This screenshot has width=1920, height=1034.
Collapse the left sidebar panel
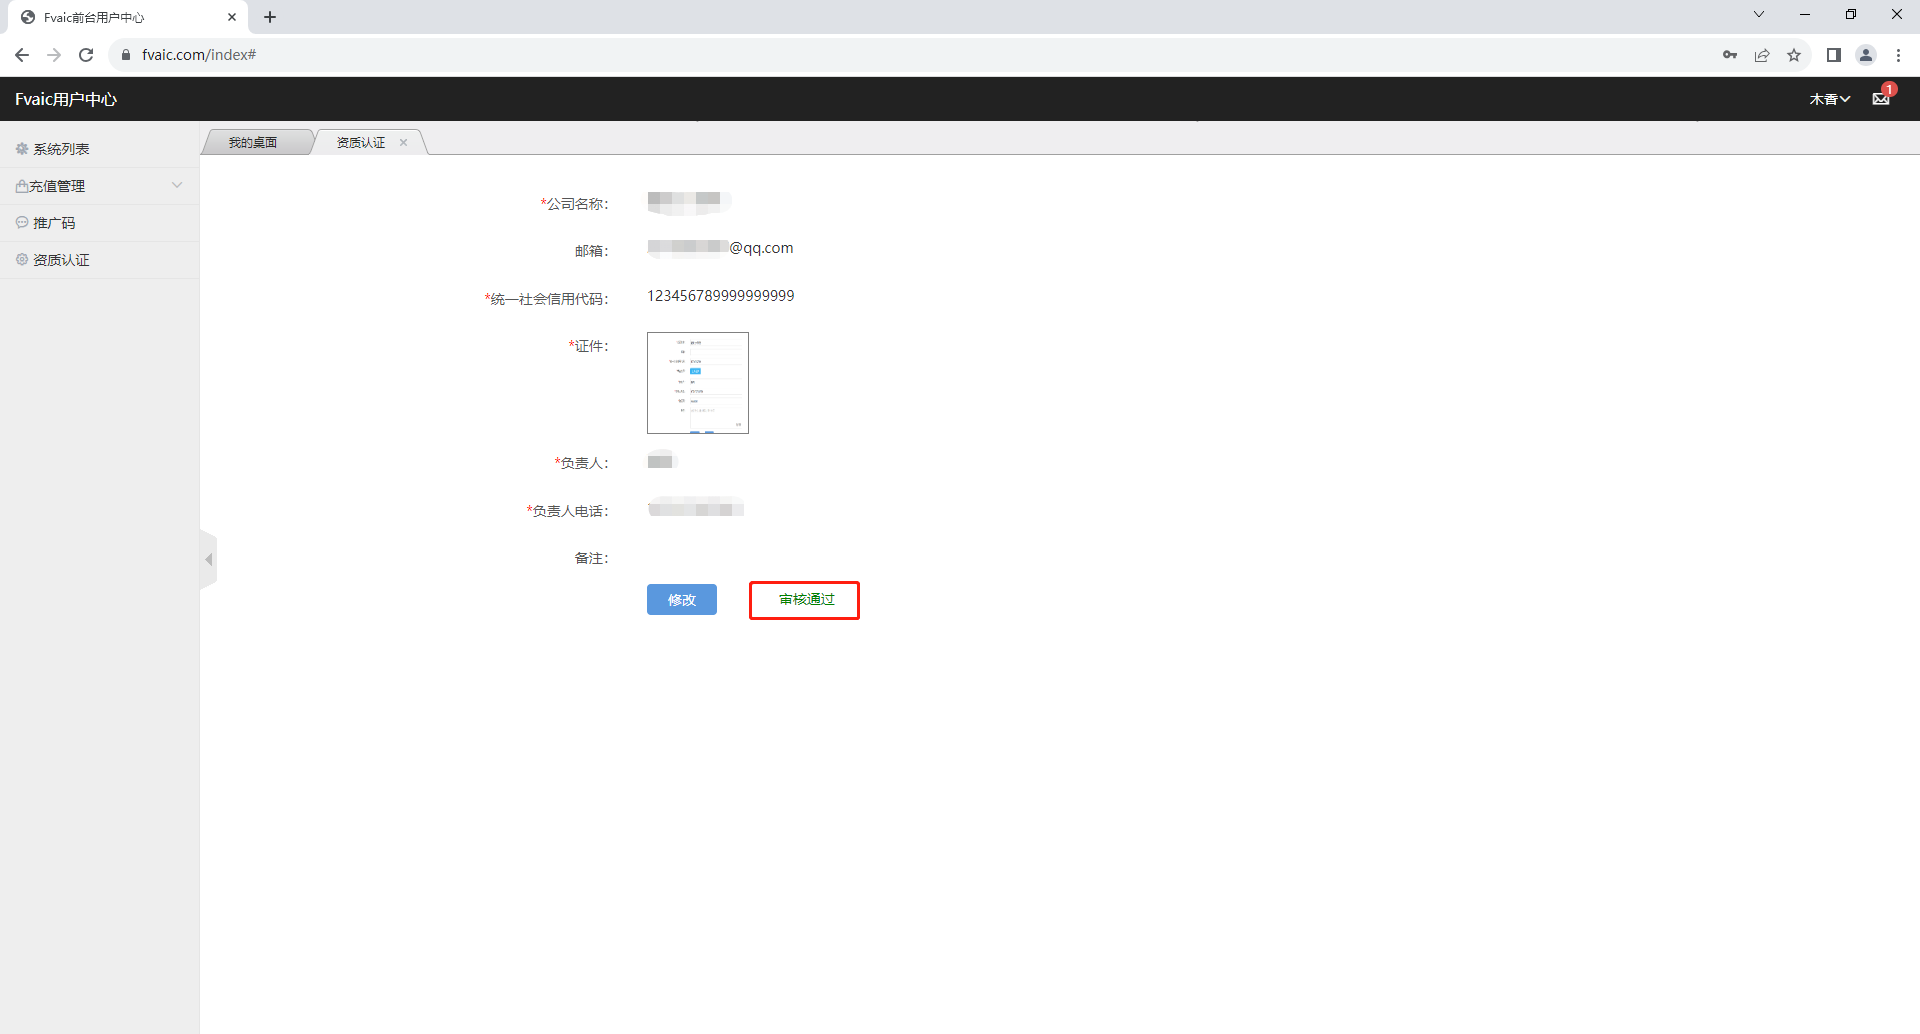coord(209,560)
